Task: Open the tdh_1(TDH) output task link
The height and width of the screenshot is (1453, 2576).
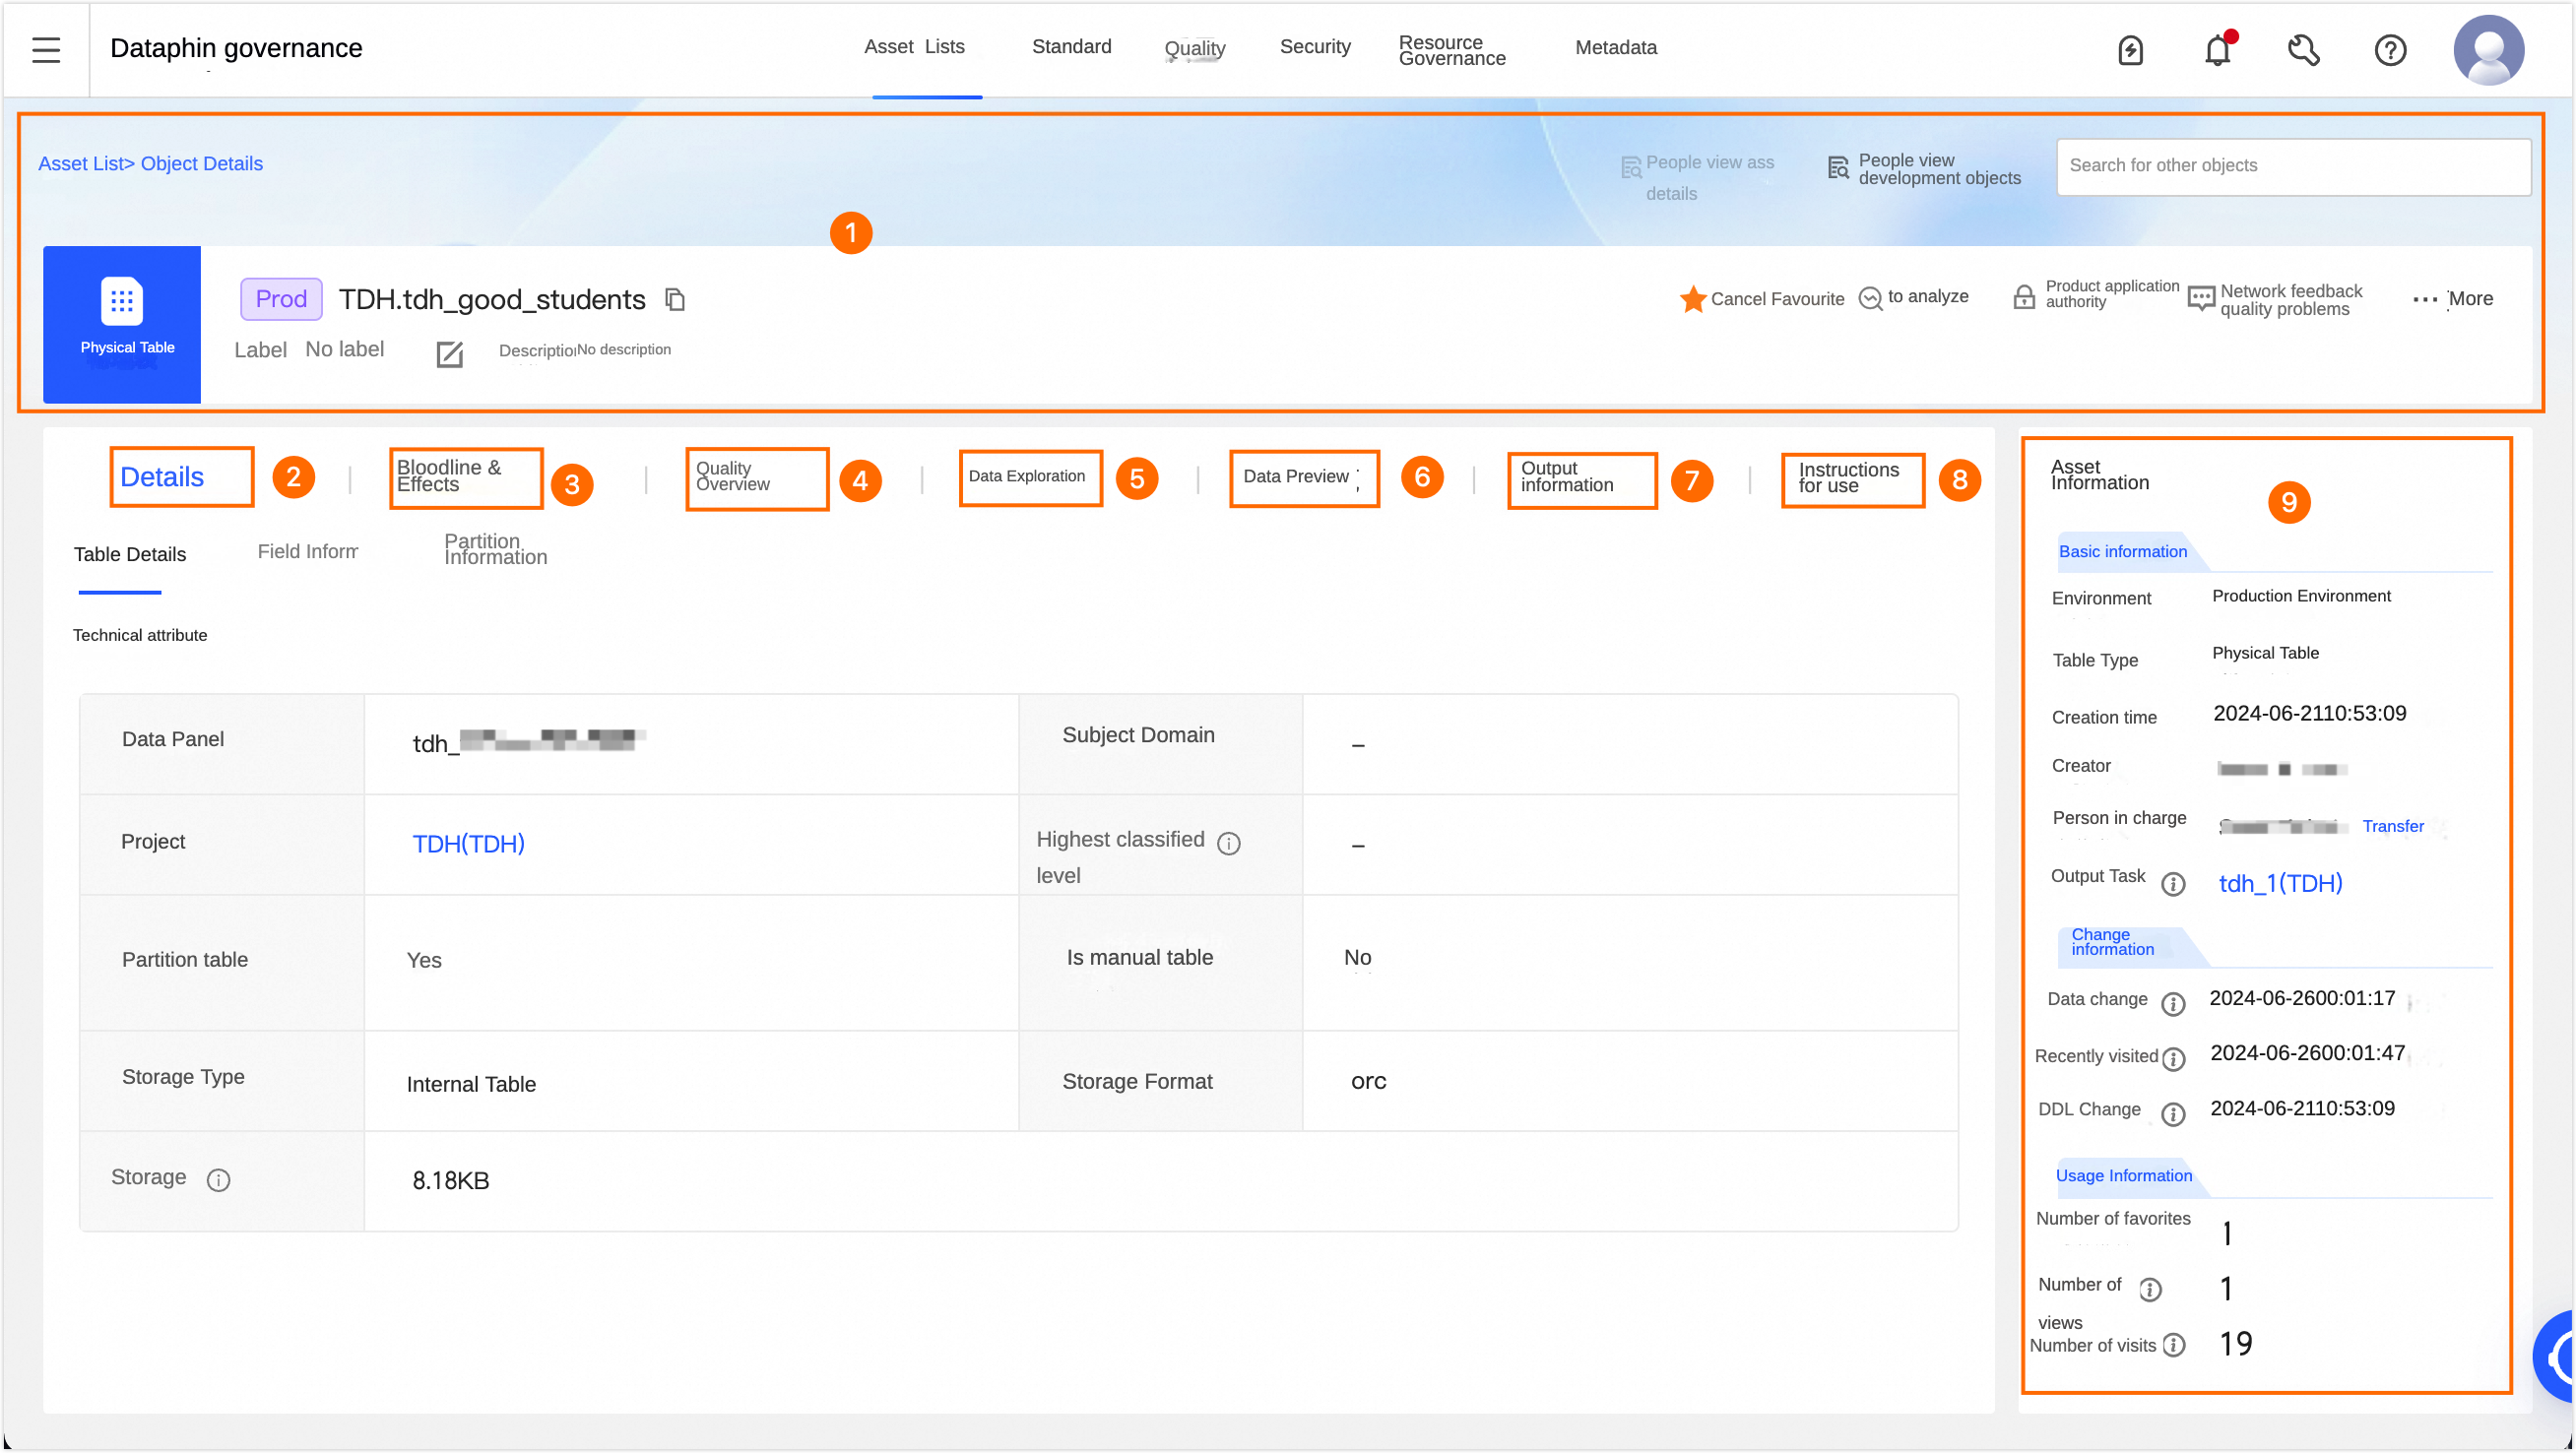Action: [x=2280, y=883]
